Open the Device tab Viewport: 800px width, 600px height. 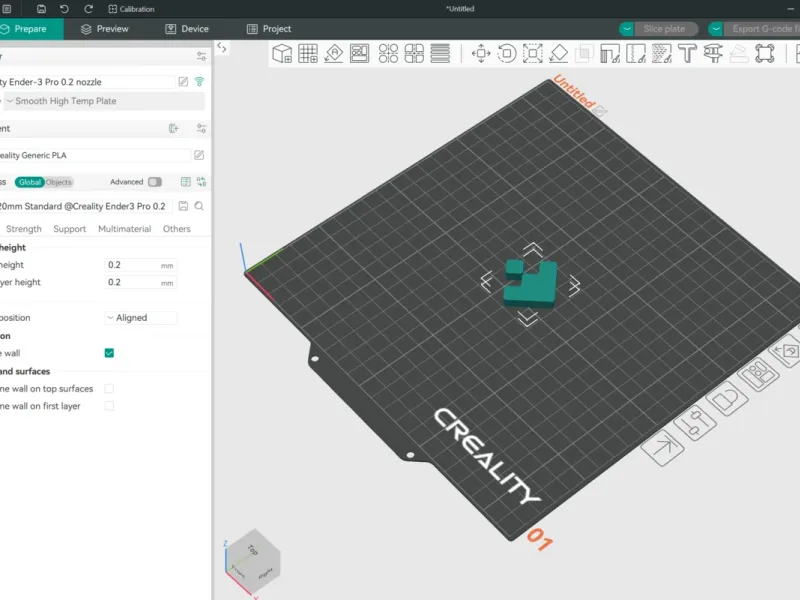pyautogui.click(x=187, y=29)
